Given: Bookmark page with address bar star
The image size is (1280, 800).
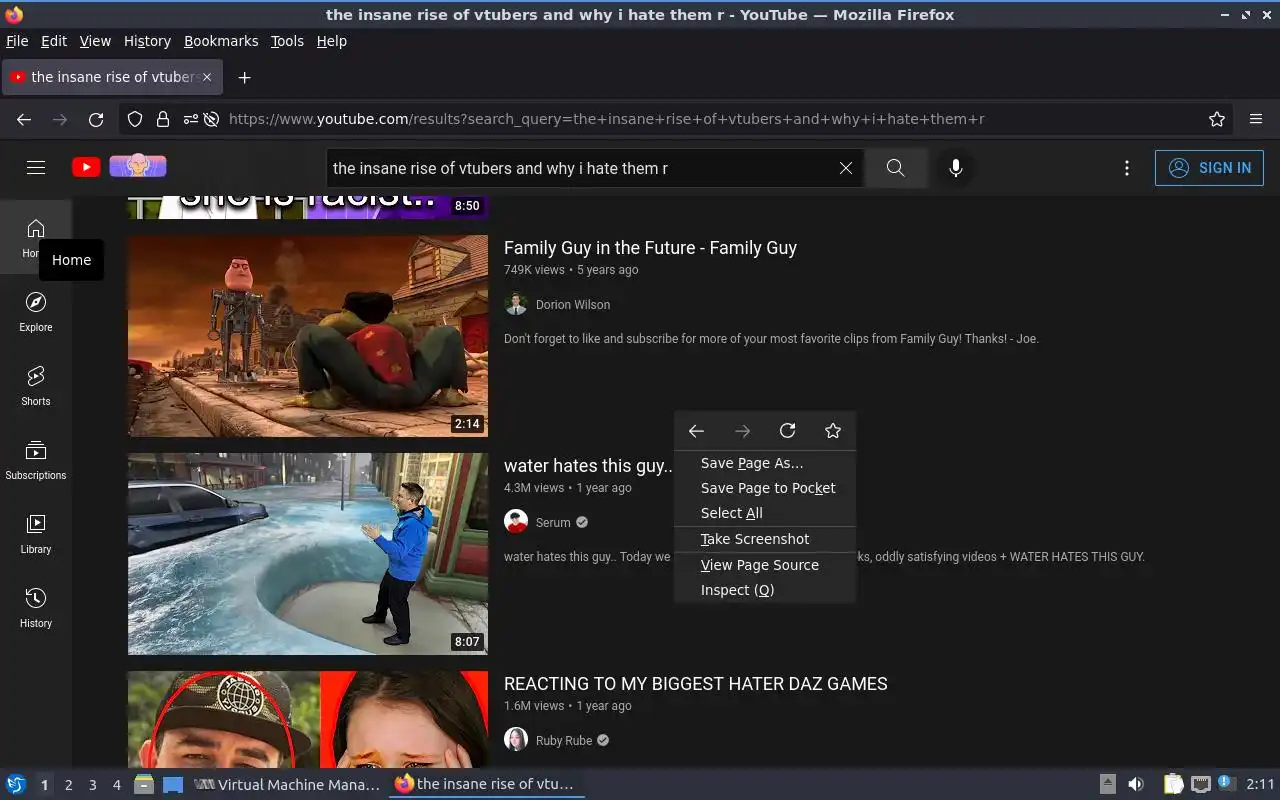Looking at the screenshot, I should point(1217,119).
